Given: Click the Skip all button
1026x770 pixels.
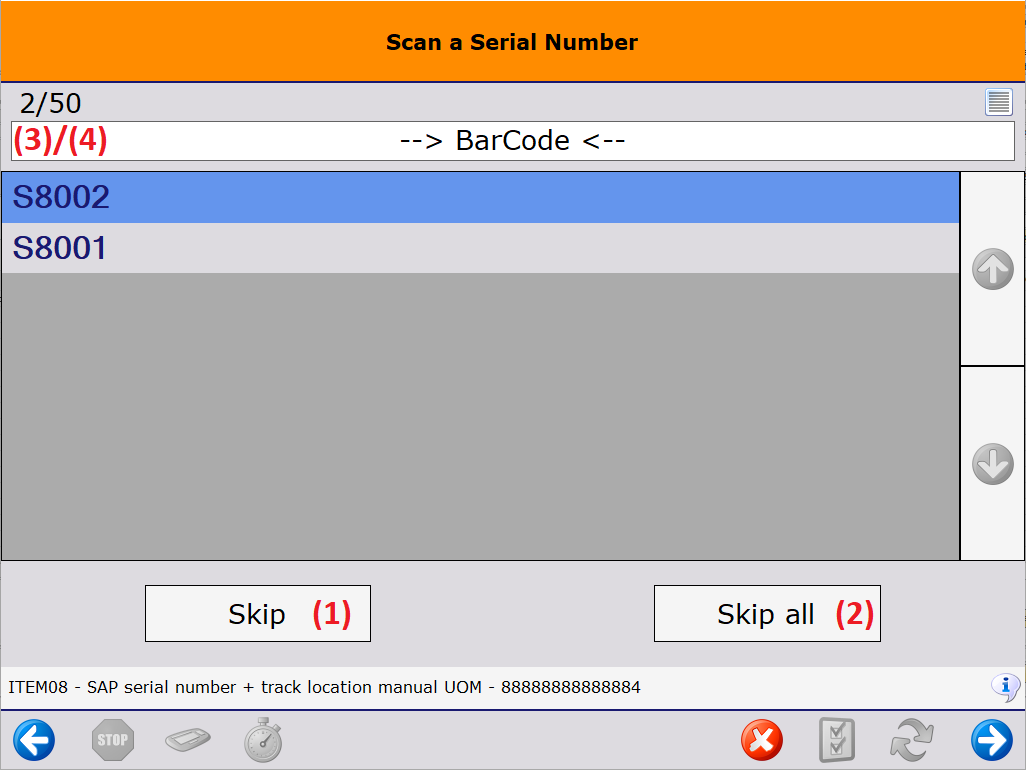Looking at the screenshot, I should point(767,613).
